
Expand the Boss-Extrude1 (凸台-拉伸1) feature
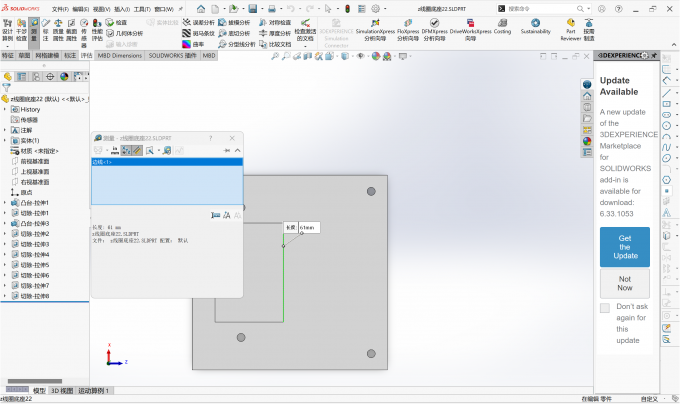tap(5, 202)
